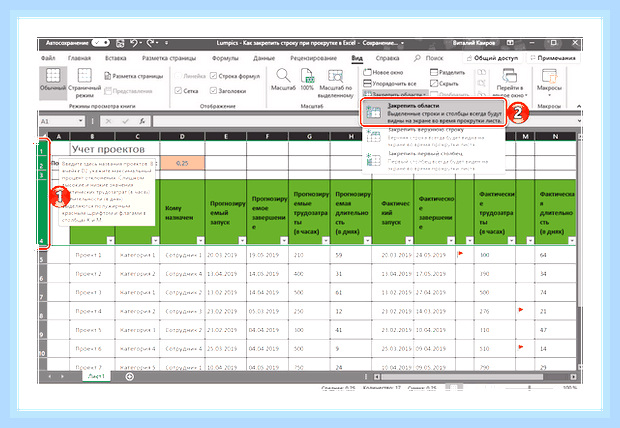The image size is (620, 428).
Task: Select cell D2 with value 0,25
Action: [x=182, y=163]
